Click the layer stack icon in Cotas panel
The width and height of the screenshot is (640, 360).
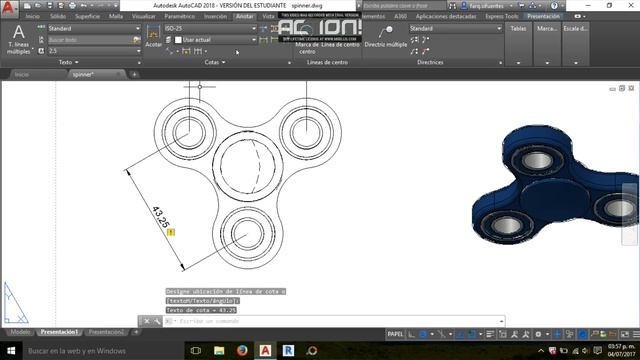coord(168,40)
